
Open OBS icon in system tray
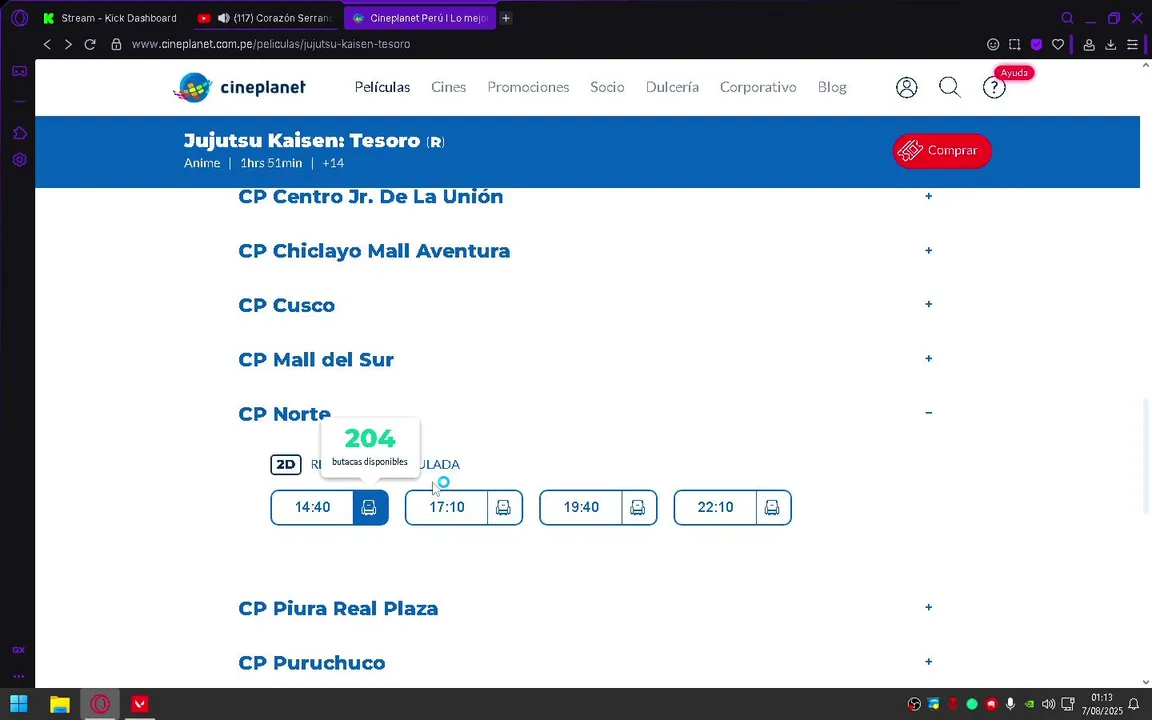pos(914,704)
